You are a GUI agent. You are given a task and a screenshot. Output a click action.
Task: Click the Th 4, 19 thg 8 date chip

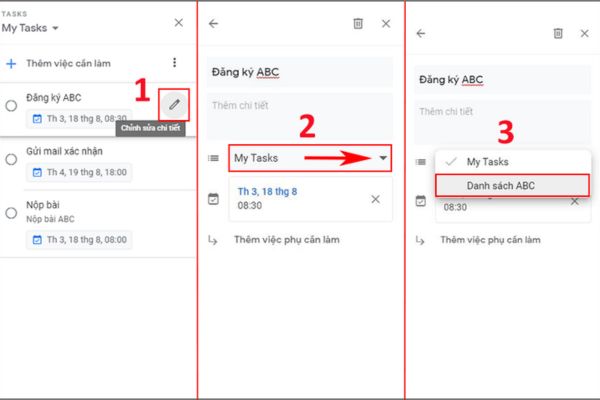click(x=79, y=172)
